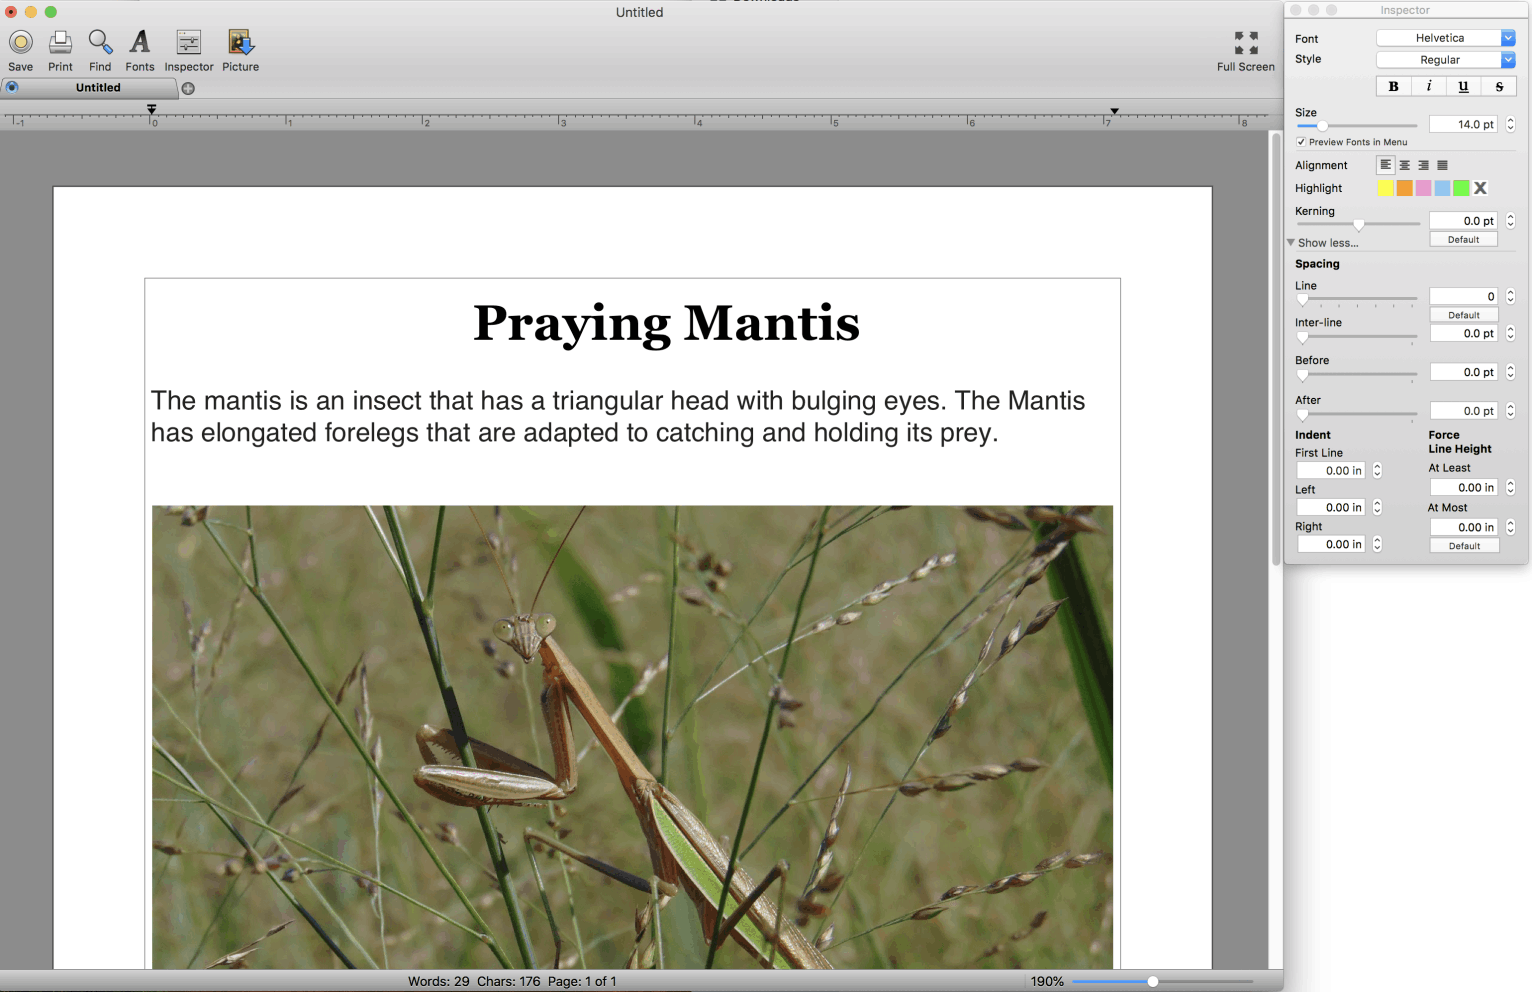This screenshot has height=992, width=1532.
Task: Set alignment to center
Action: [x=1404, y=165]
